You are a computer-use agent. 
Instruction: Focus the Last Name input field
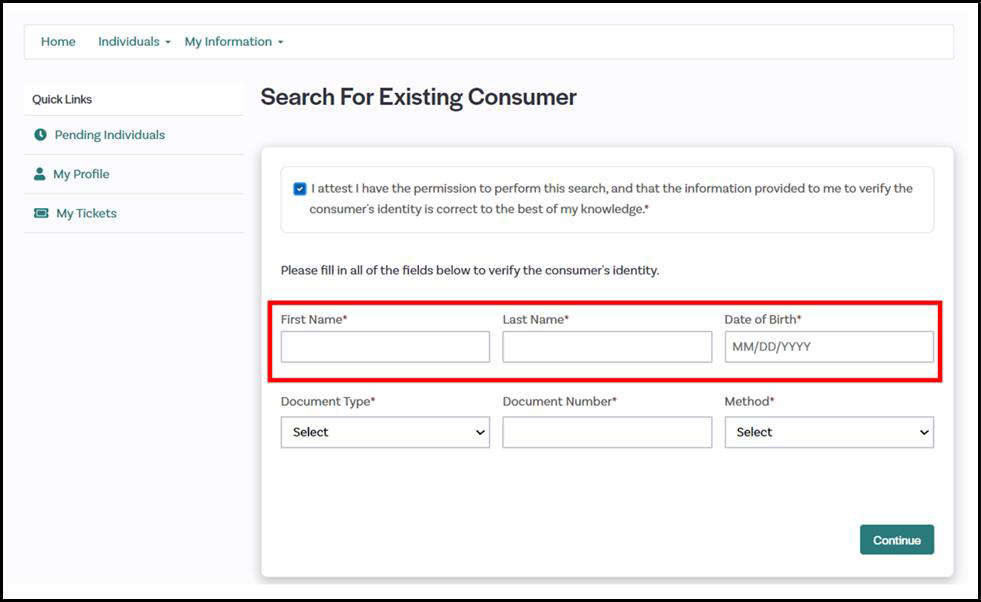(x=607, y=347)
